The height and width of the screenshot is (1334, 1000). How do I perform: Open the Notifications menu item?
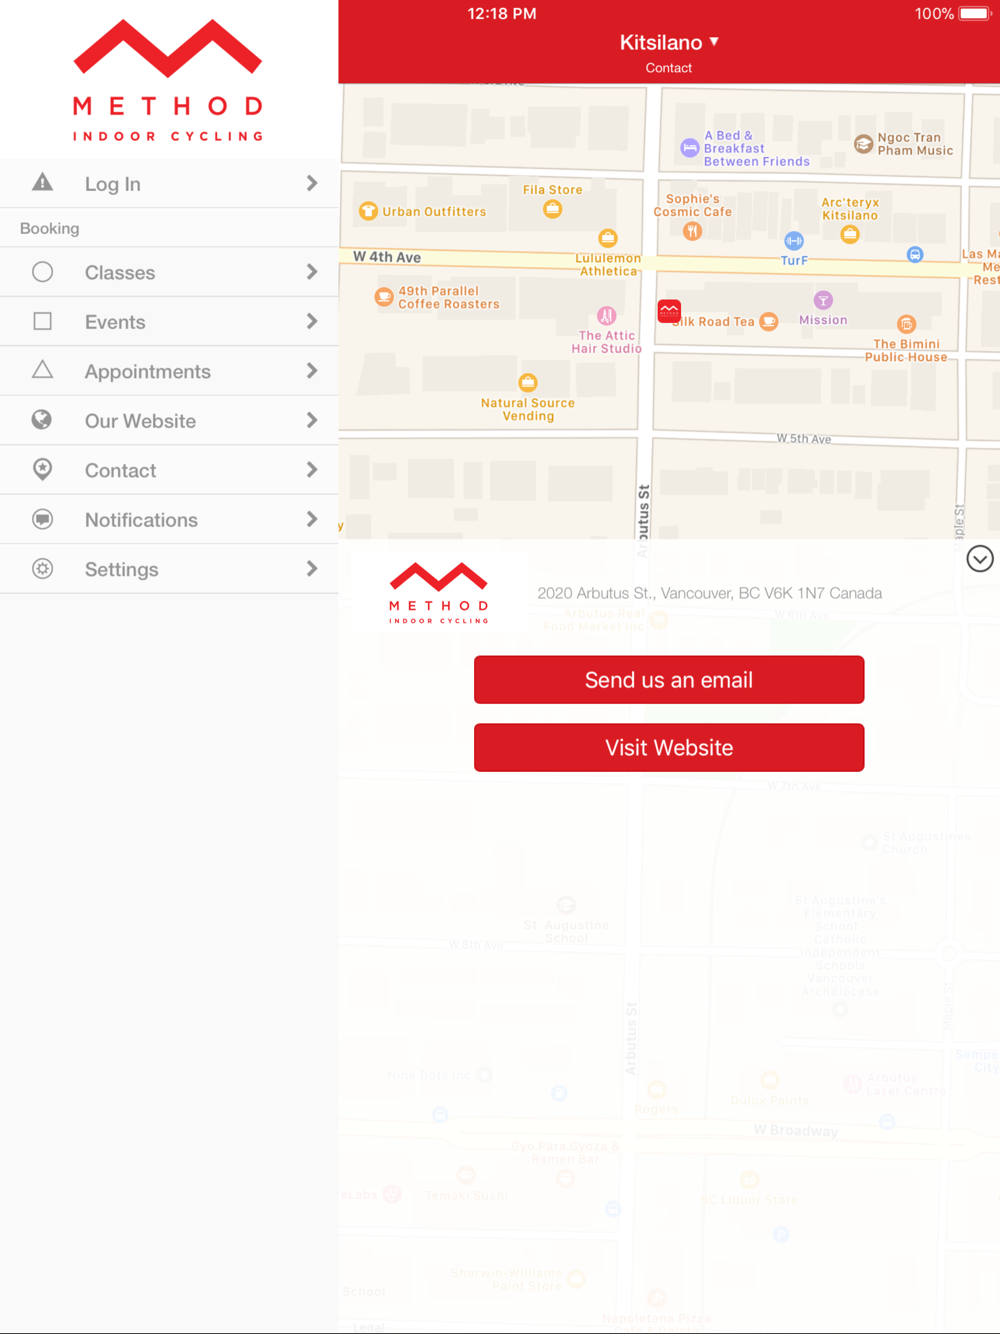169,519
